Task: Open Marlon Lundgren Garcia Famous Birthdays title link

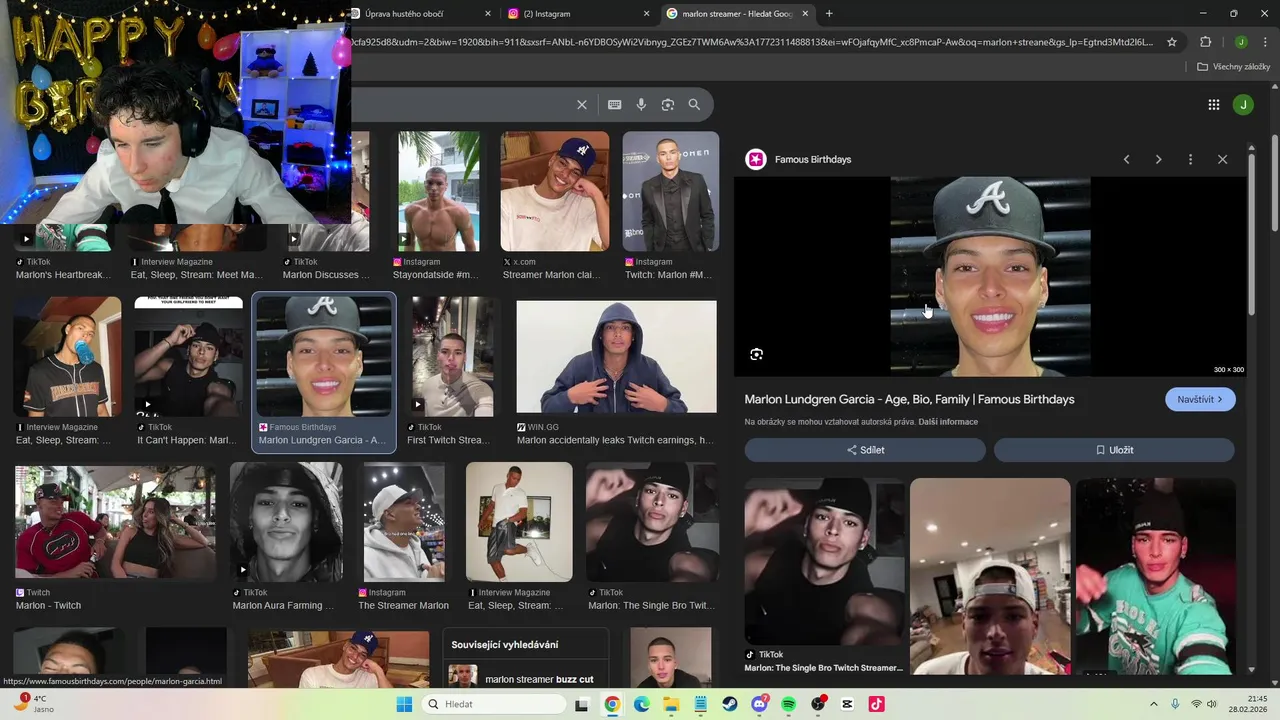Action: (x=909, y=399)
